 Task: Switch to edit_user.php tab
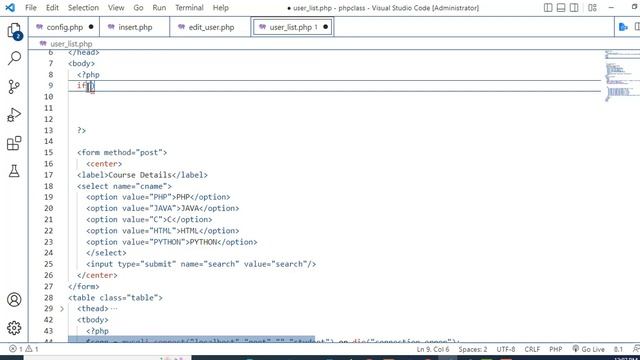211,27
